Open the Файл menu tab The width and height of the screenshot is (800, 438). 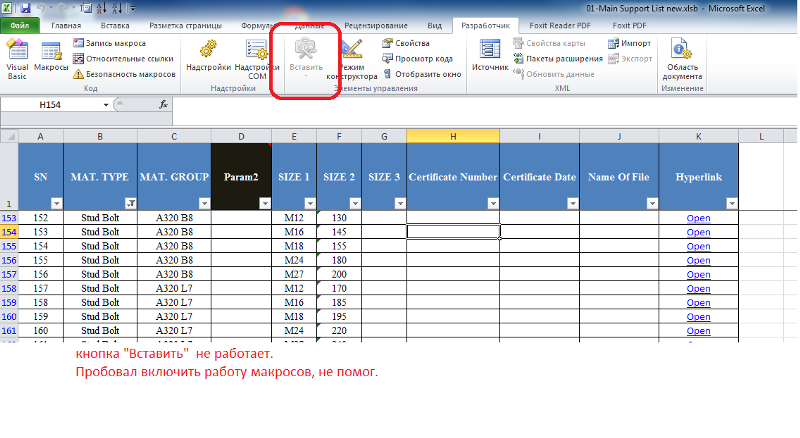(x=20, y=24)
